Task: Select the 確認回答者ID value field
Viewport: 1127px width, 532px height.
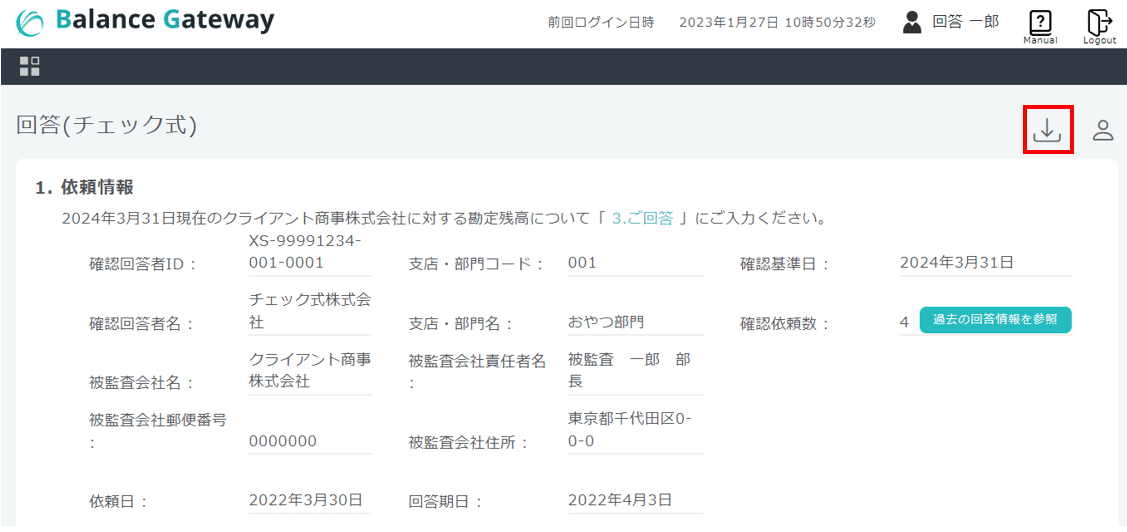Action: pyautogui.click(x=309, y=253)
